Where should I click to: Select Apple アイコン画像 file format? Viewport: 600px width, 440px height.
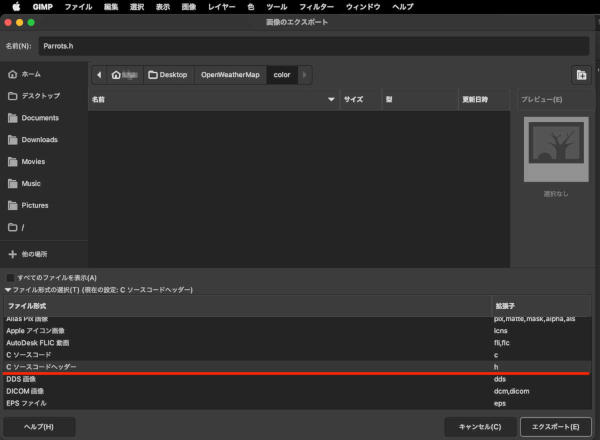click(297, 331)
